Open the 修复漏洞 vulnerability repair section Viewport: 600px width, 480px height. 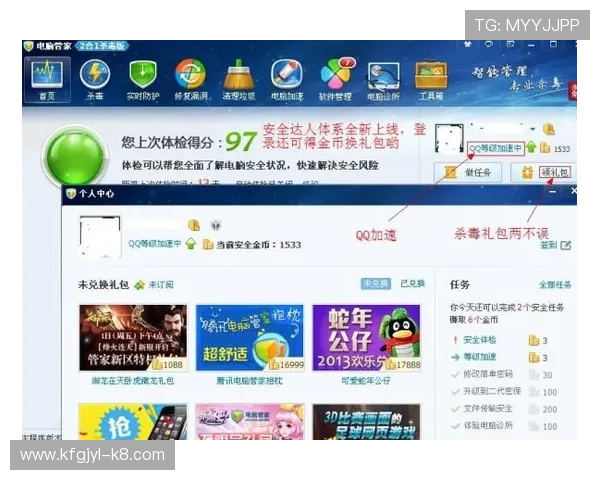click(191, 80)
